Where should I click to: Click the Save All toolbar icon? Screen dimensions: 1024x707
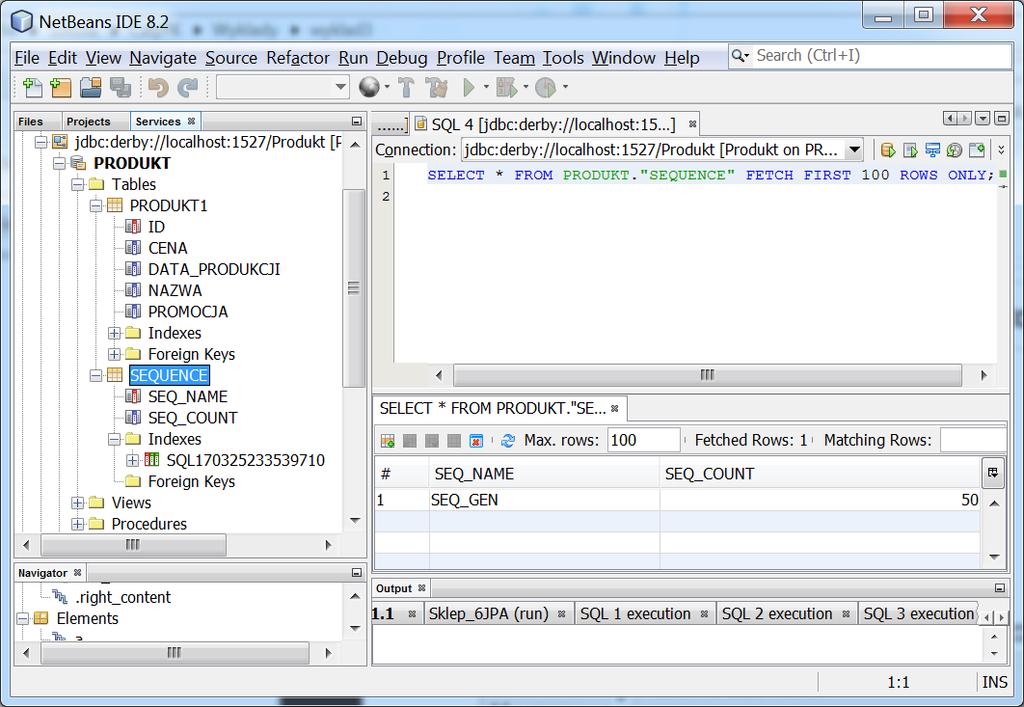click(120, 87)
